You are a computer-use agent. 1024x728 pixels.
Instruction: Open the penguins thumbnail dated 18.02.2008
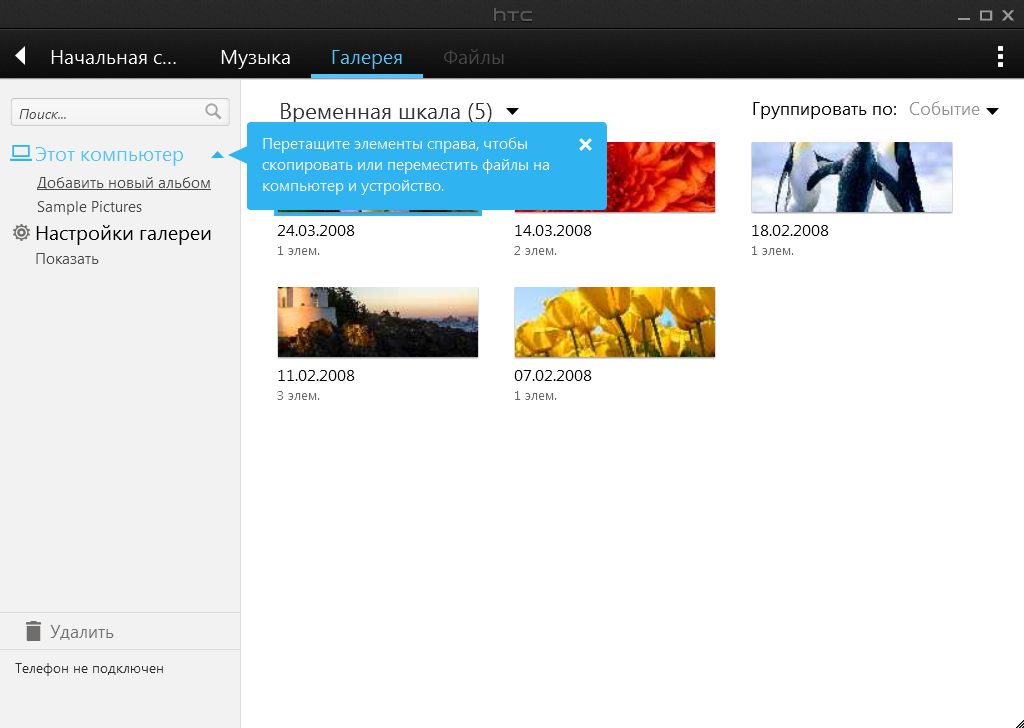(852, 177)
